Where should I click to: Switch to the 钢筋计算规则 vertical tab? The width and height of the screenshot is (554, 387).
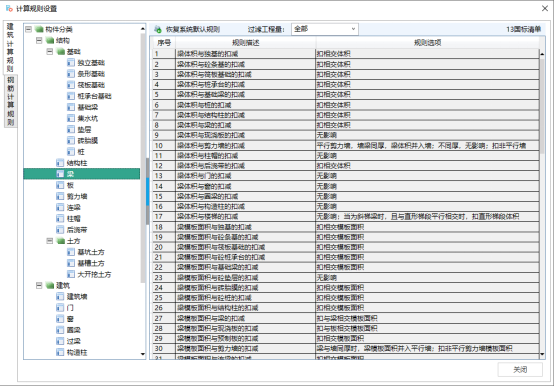[x=11, y=101]
